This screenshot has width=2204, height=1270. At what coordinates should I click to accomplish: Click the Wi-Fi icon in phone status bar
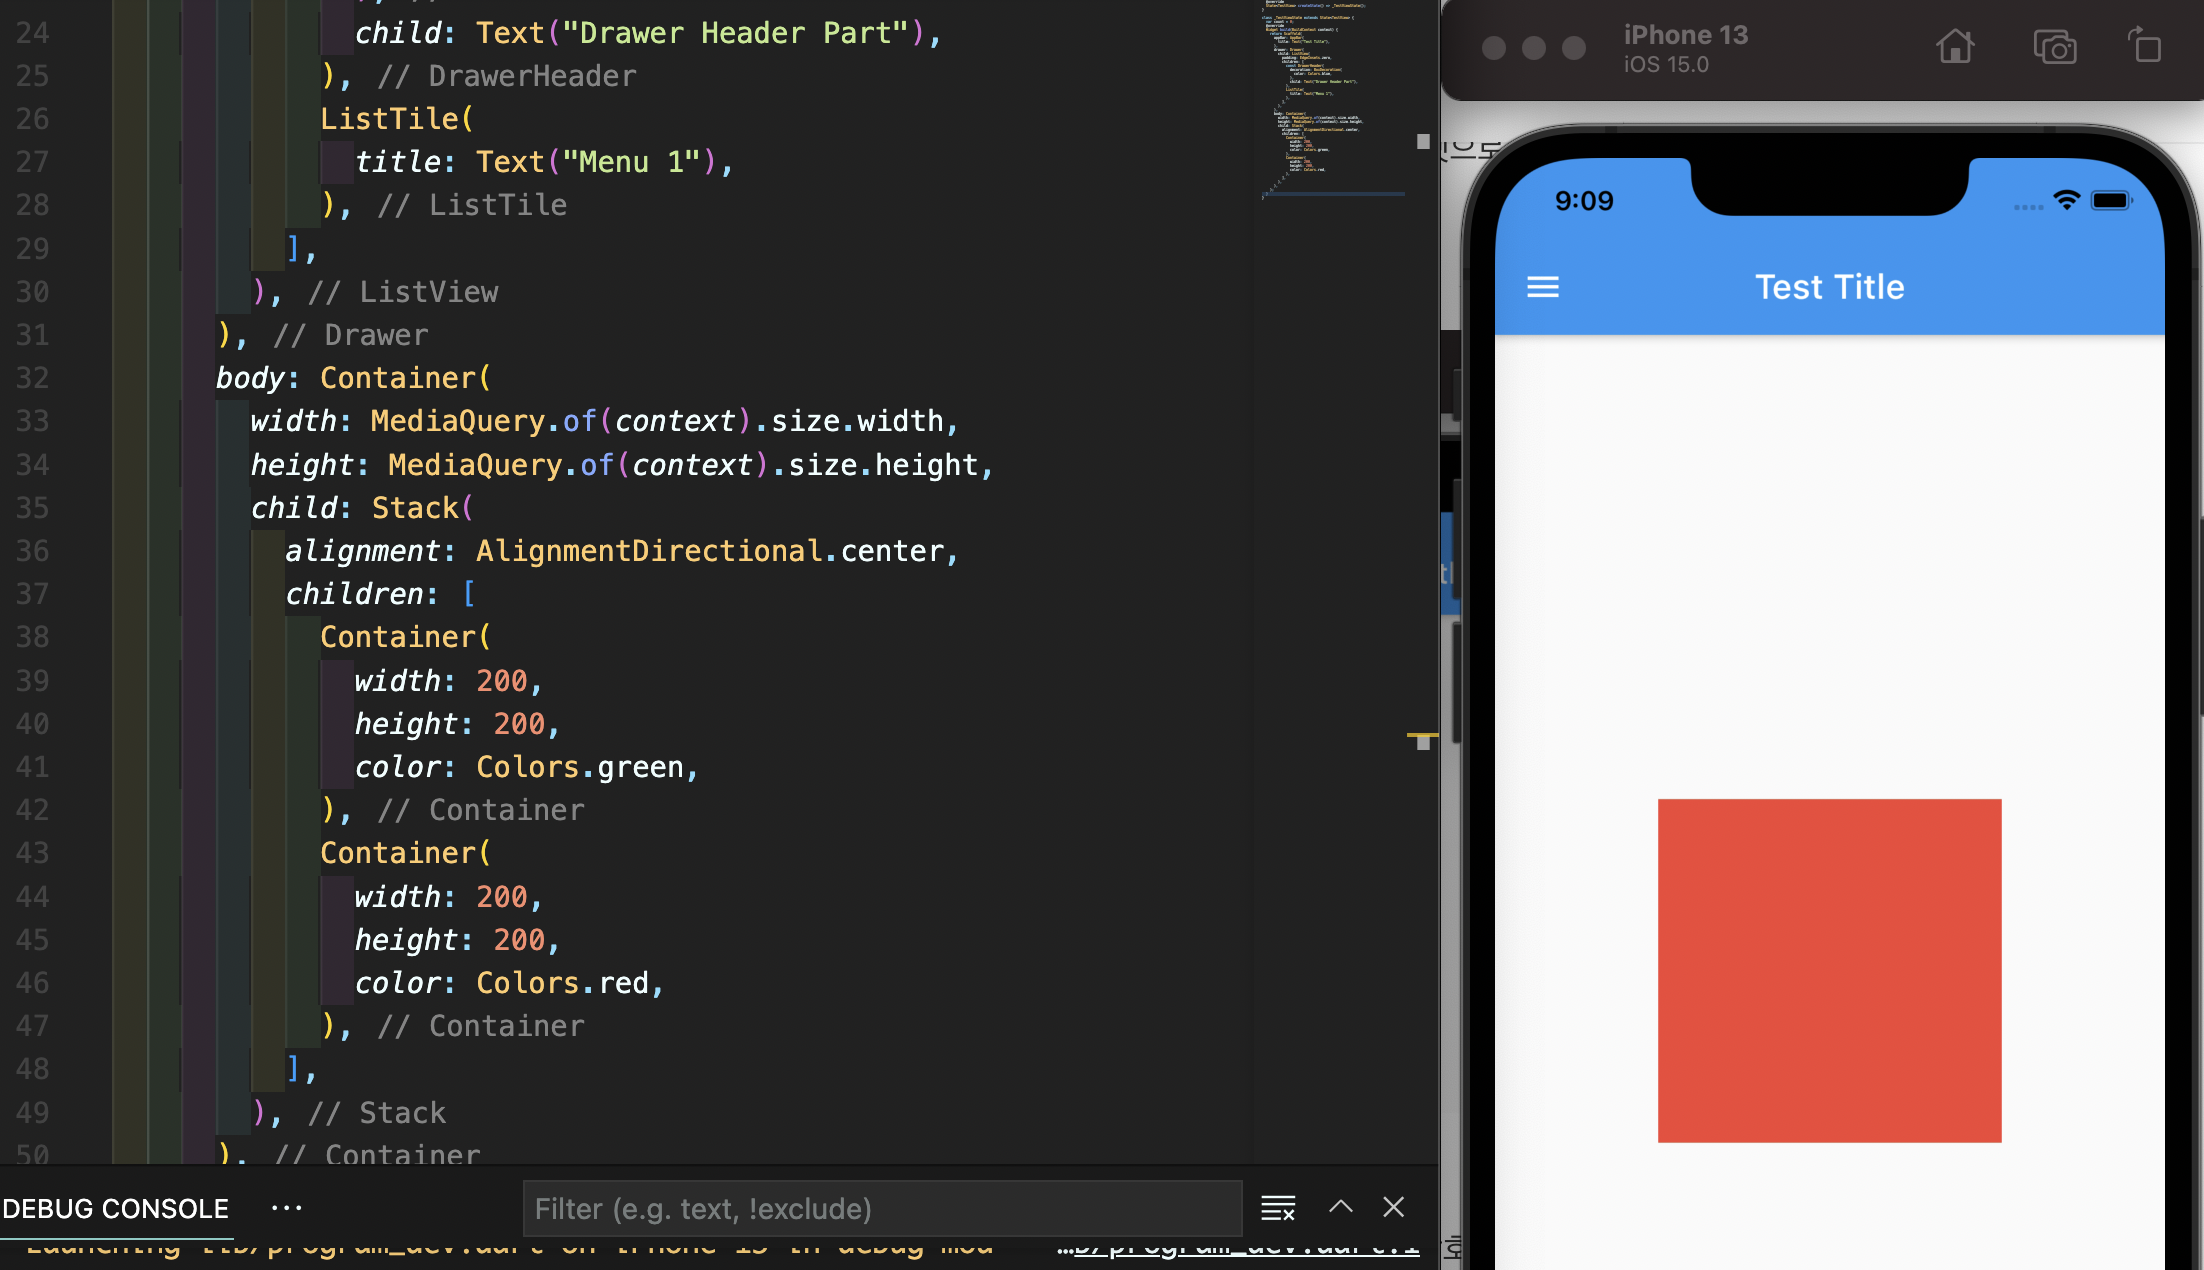tap(2066, 200)
